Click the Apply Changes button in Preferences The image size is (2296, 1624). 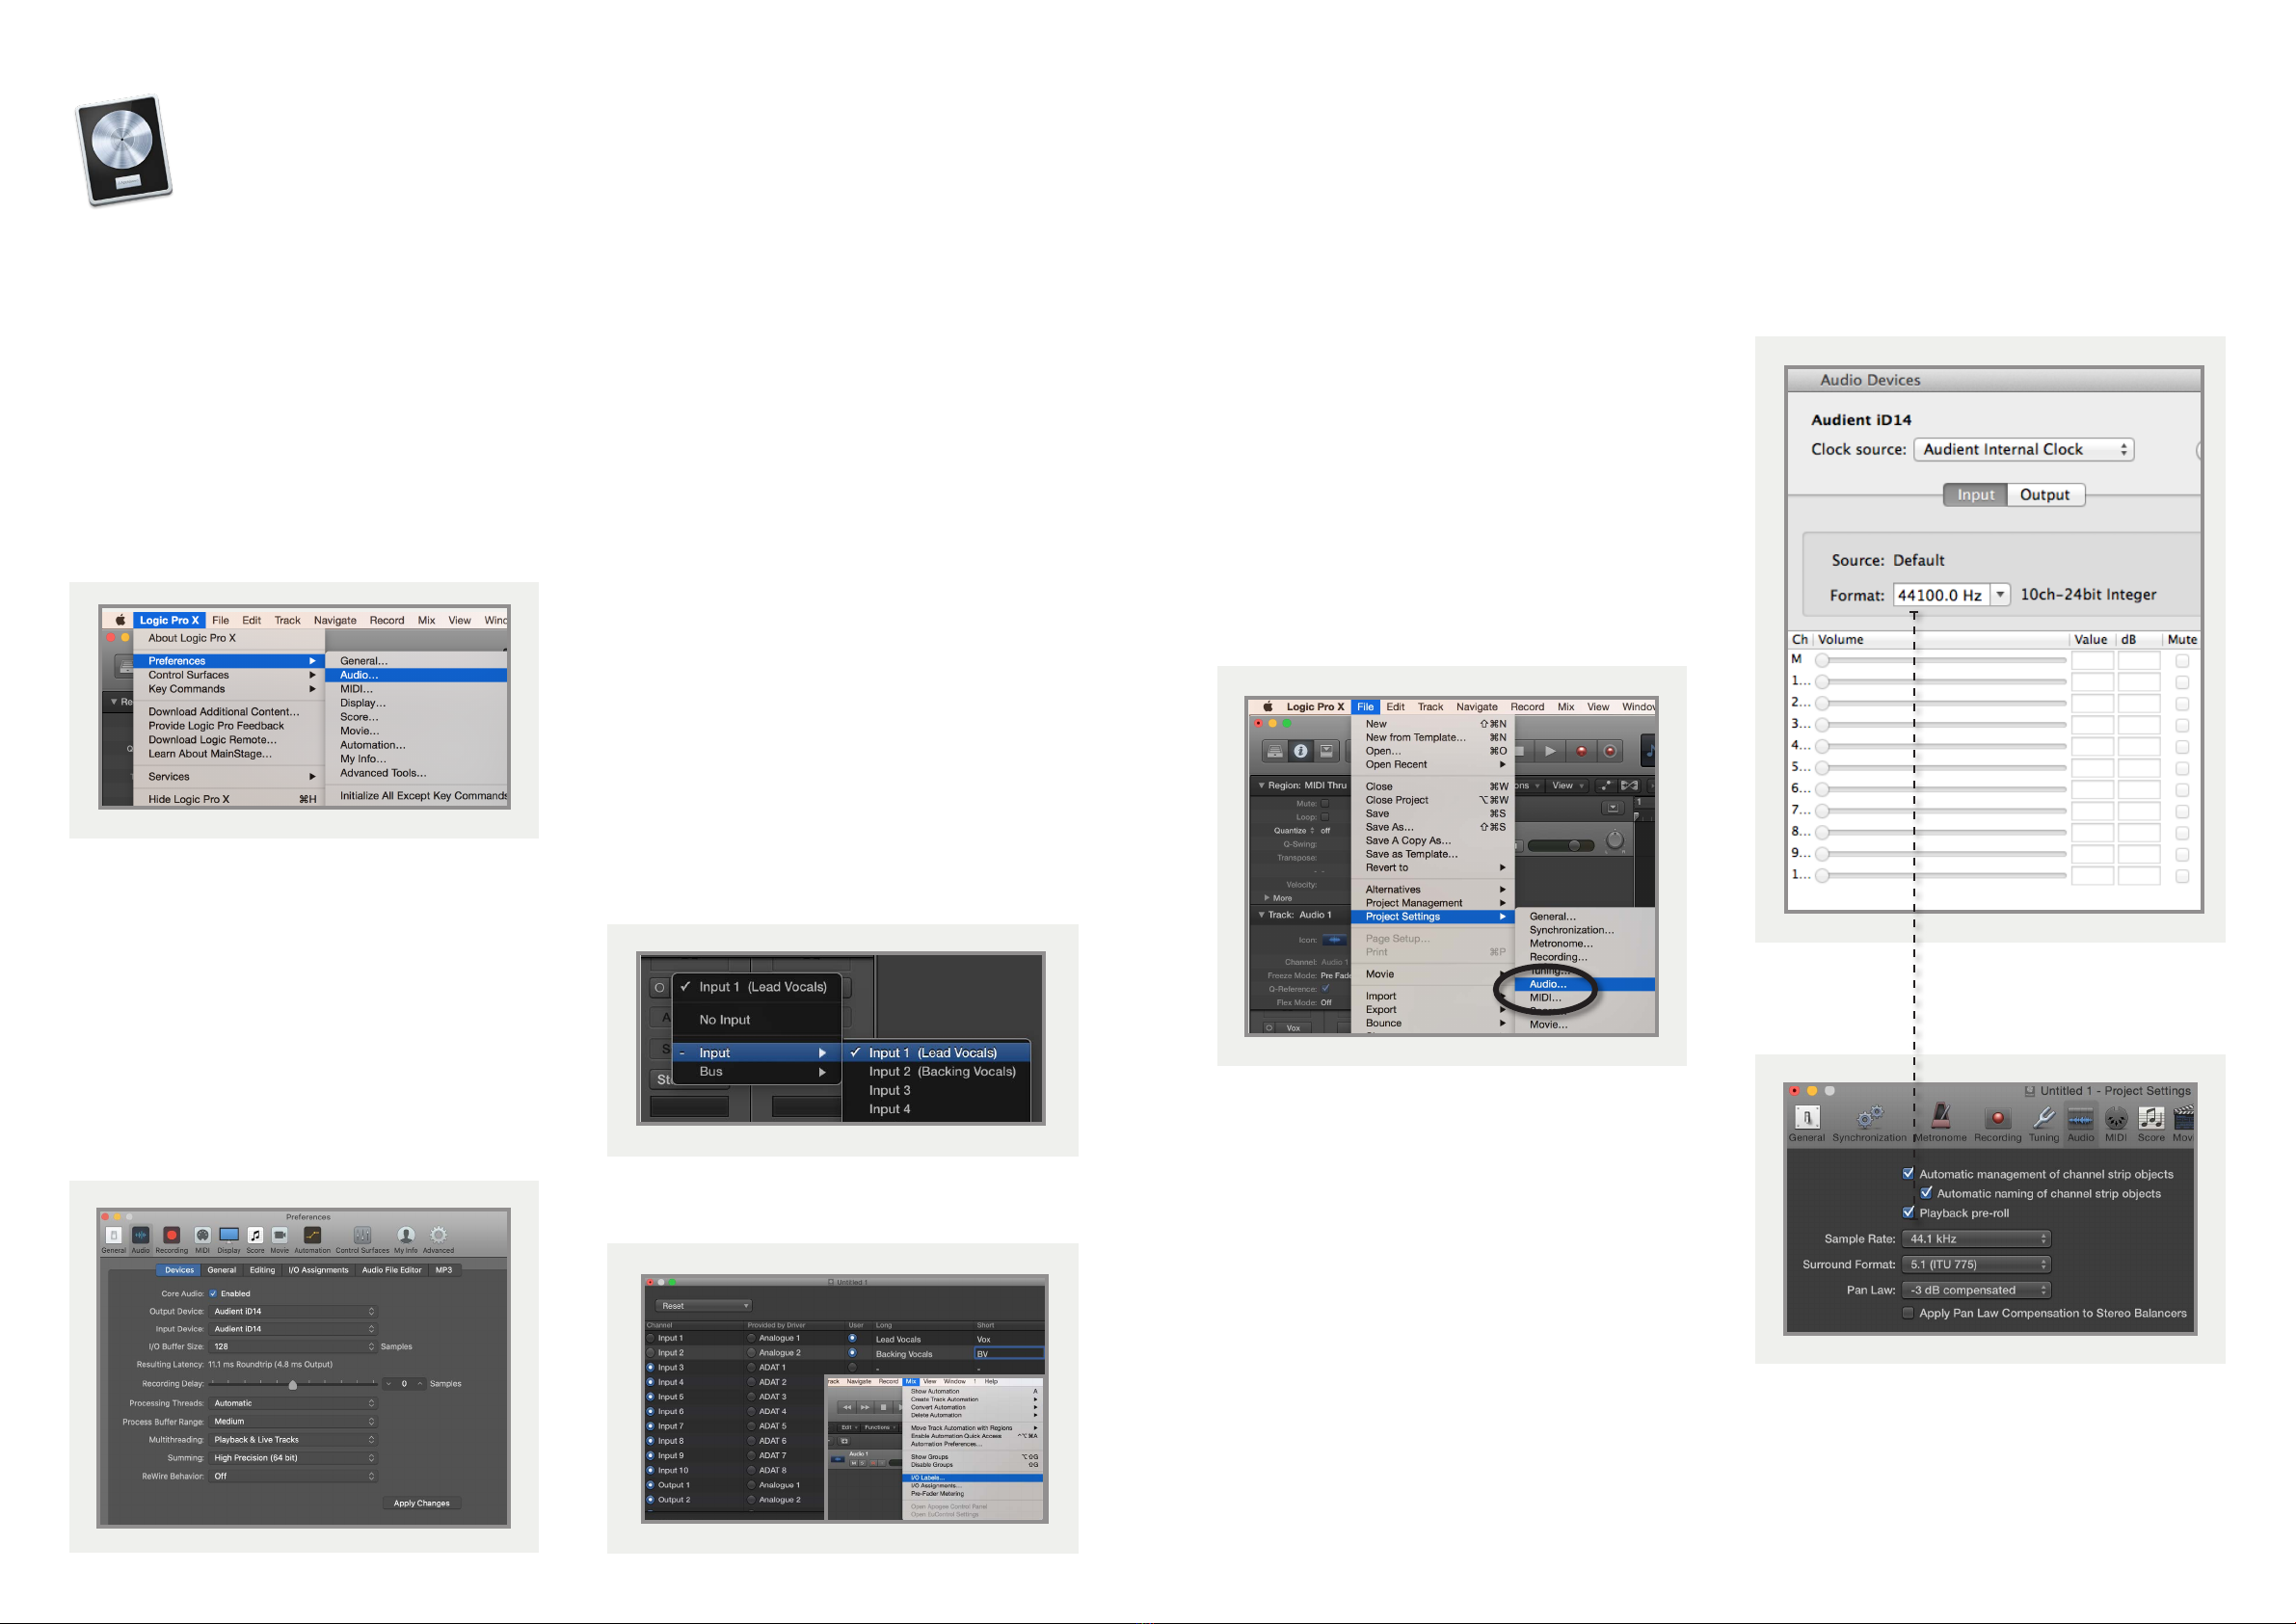point(421,1503)
